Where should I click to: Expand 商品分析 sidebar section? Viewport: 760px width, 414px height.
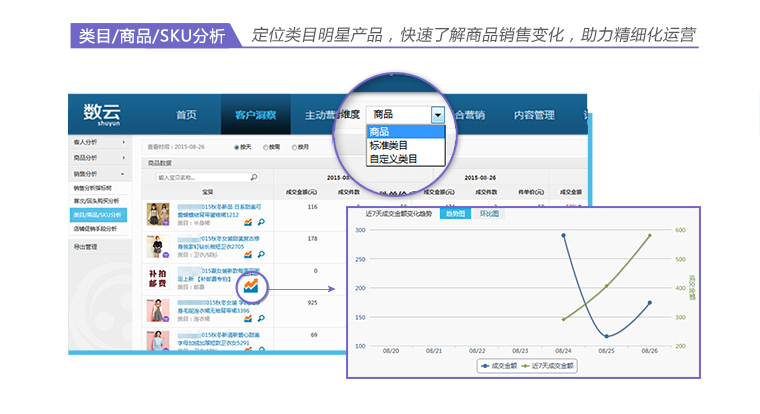click(x=99, y=158)
